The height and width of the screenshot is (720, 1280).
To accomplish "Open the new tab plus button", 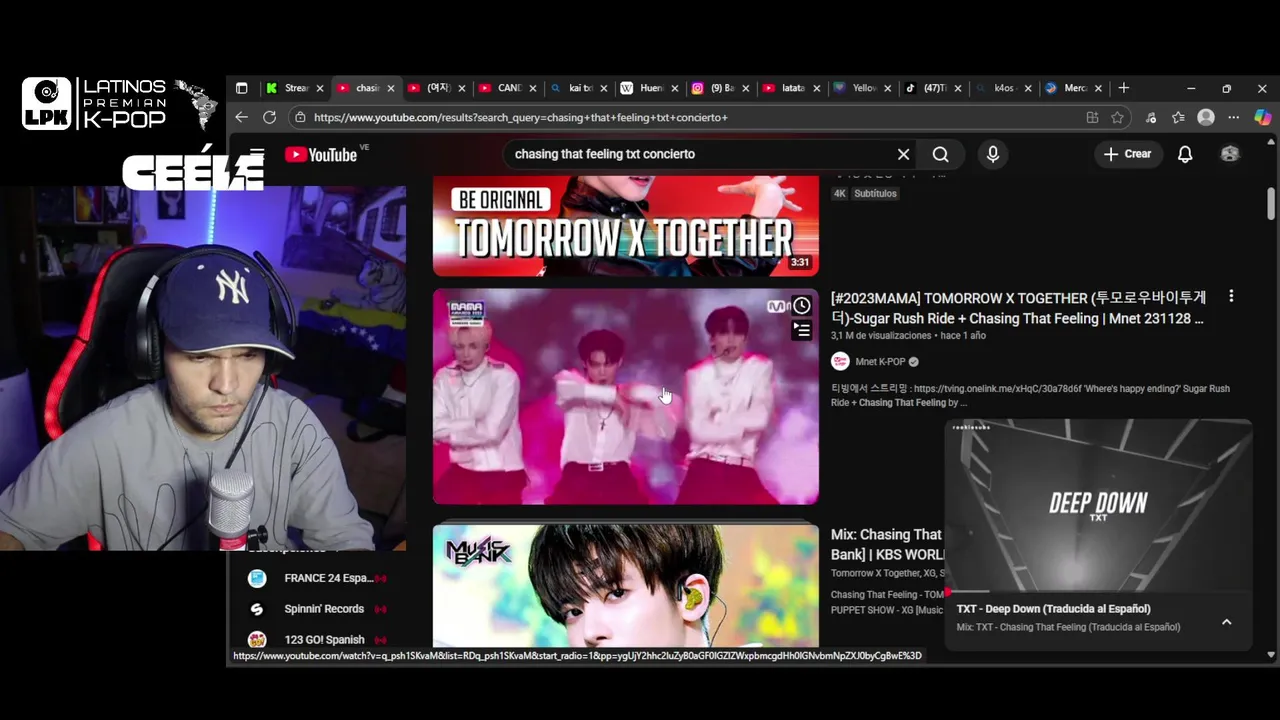I will tap(1124, 88).
